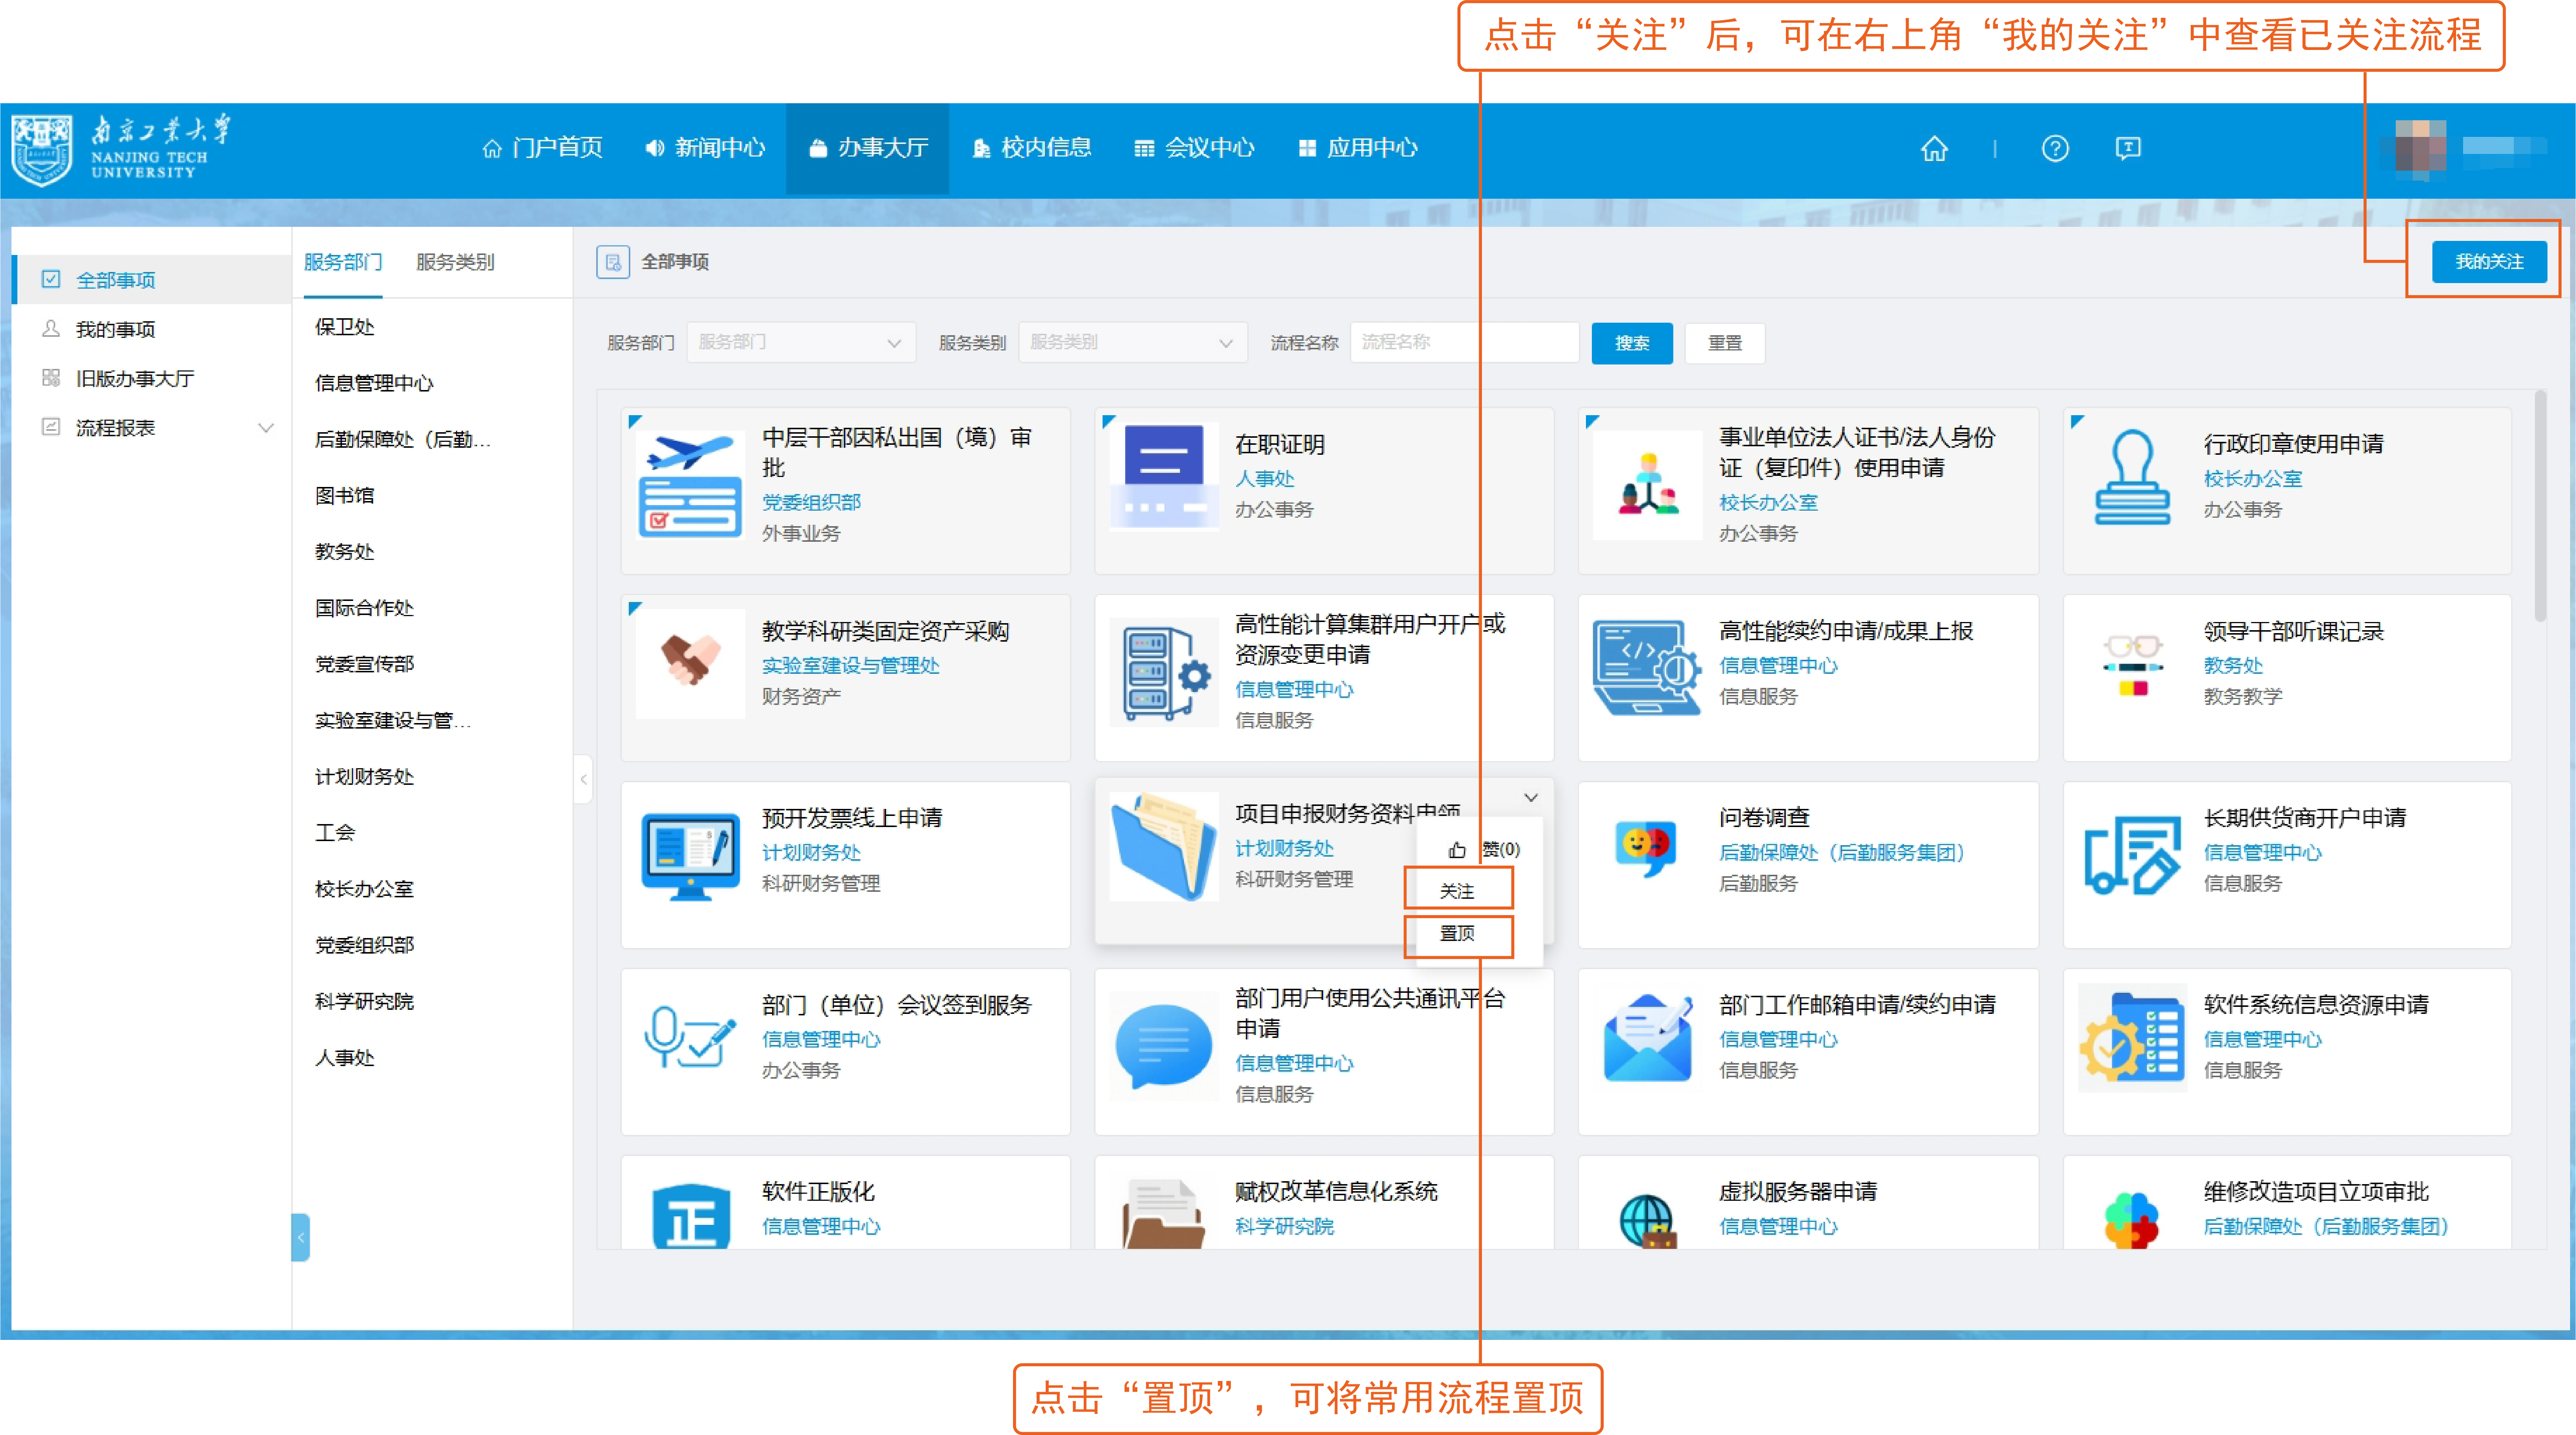Select 校长办公室 in the department list
Screen dimensions: 2576x1435
point(364,889)
